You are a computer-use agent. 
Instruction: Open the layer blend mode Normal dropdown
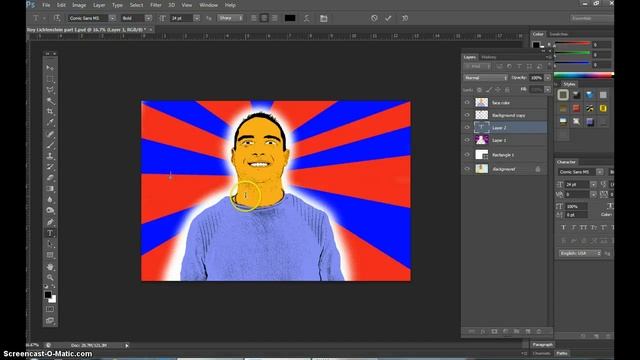[x=485, y=78]
